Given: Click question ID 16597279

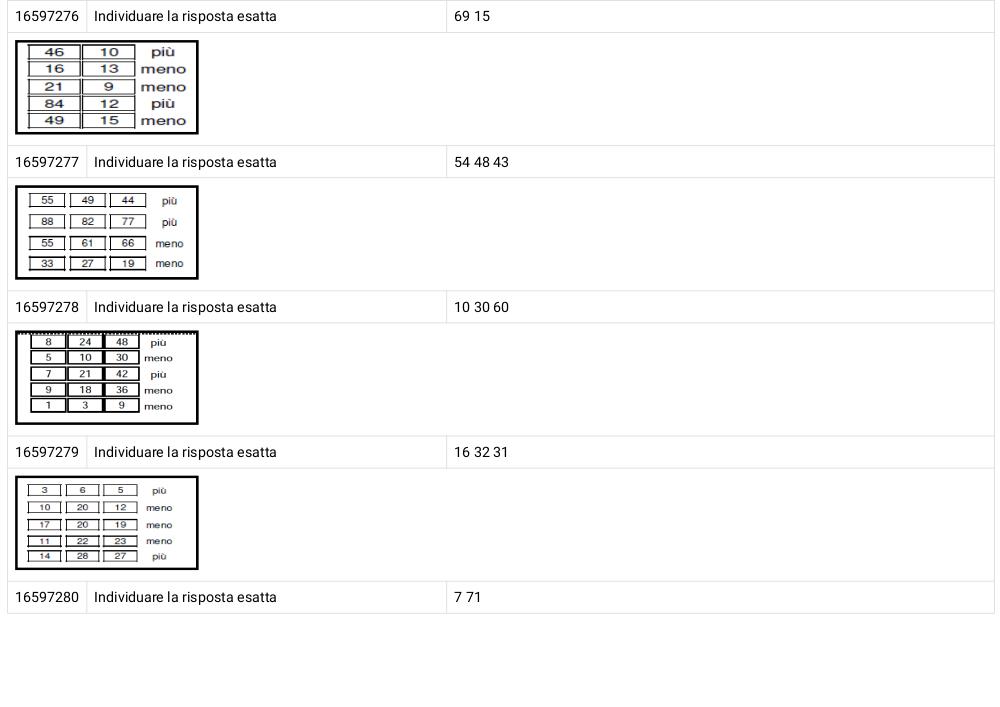Looking at the screenshot, I should tap(47, 452).
